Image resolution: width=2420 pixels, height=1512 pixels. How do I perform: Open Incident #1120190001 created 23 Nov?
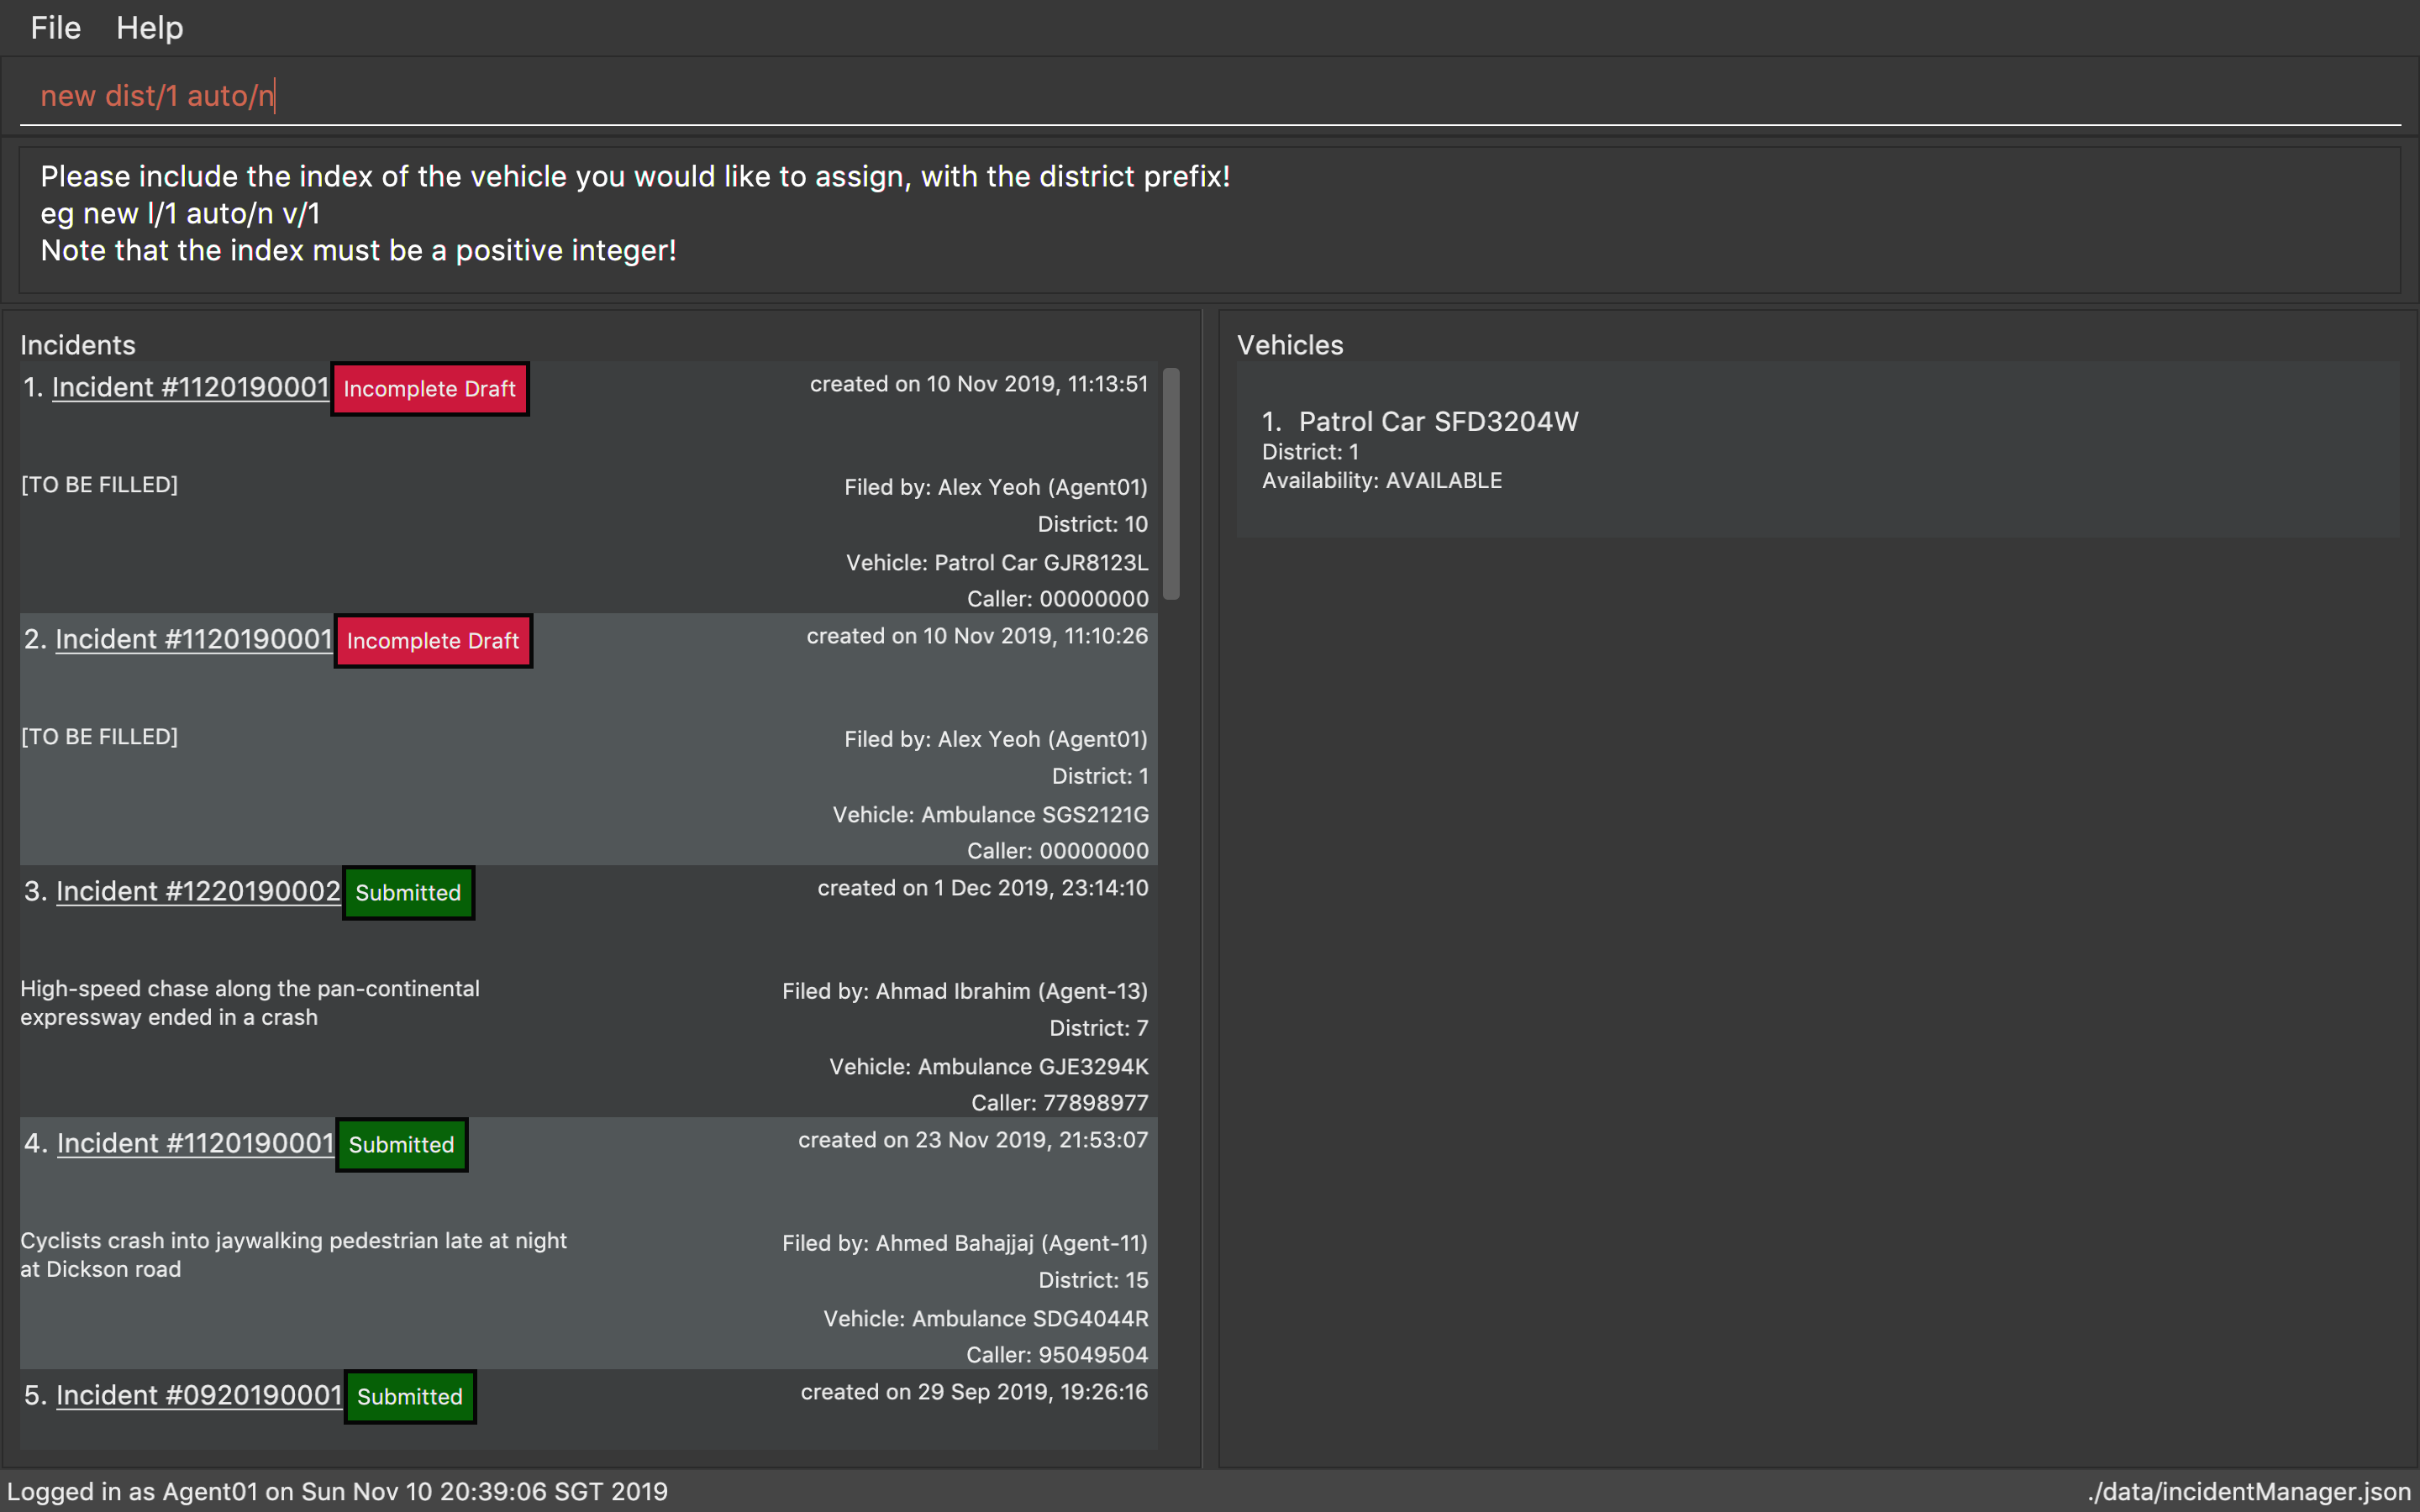tap(195, 1144)
